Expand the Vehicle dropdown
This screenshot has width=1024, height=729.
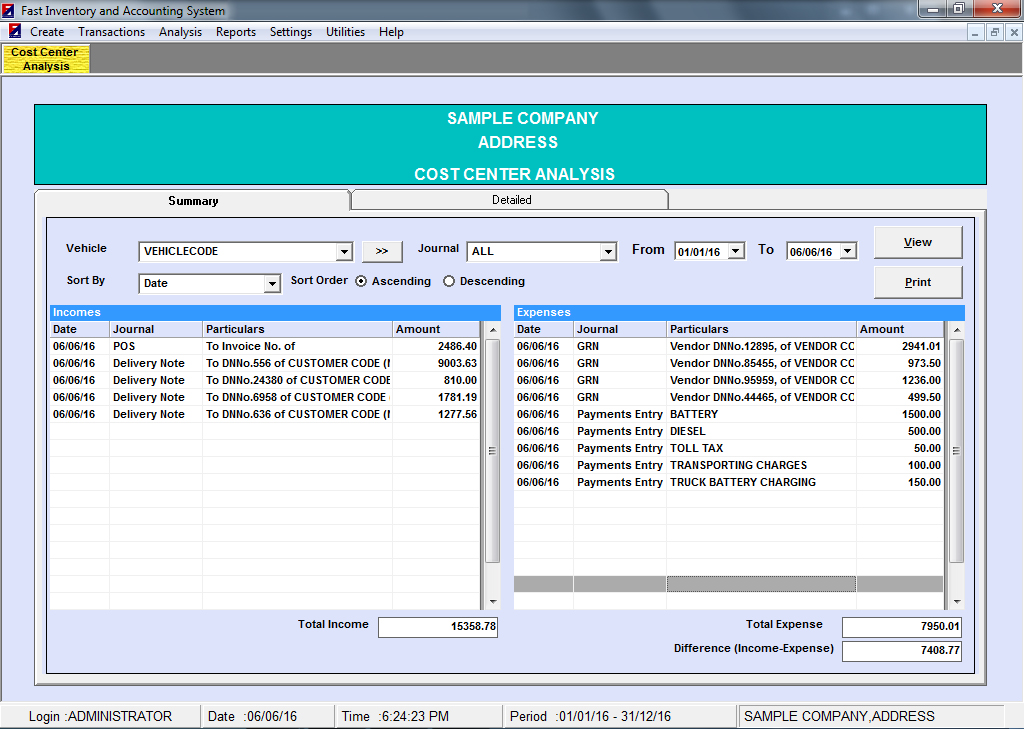344,252
